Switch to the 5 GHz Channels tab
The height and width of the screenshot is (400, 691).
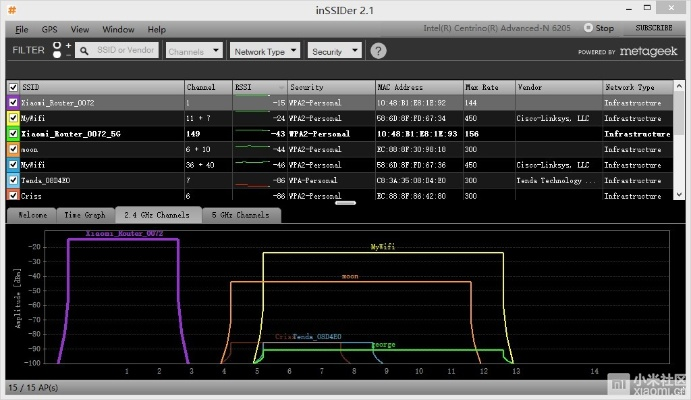[x=241, y=215]
